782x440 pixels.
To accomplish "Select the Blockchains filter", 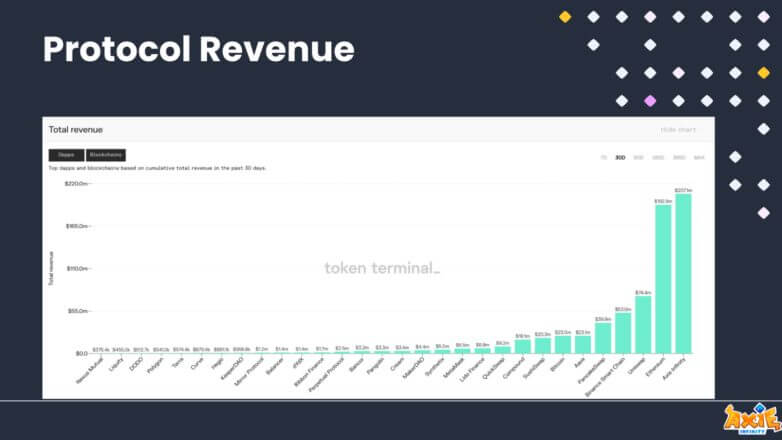I will (x=106, y=155).
